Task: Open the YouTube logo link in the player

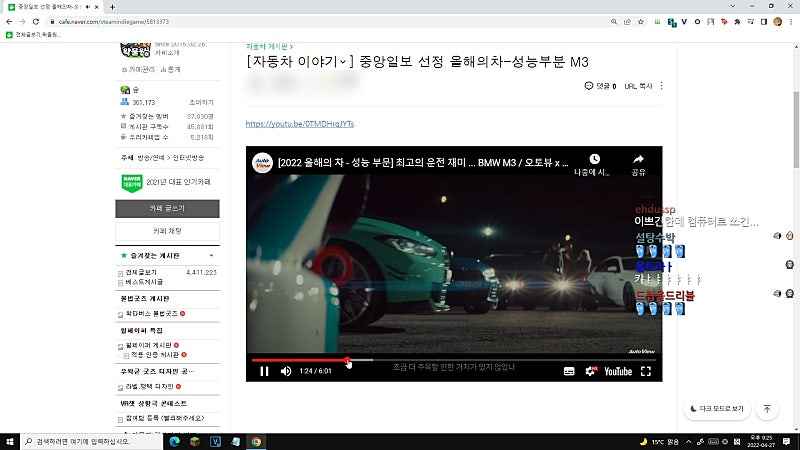Action: tap(618, 371)
